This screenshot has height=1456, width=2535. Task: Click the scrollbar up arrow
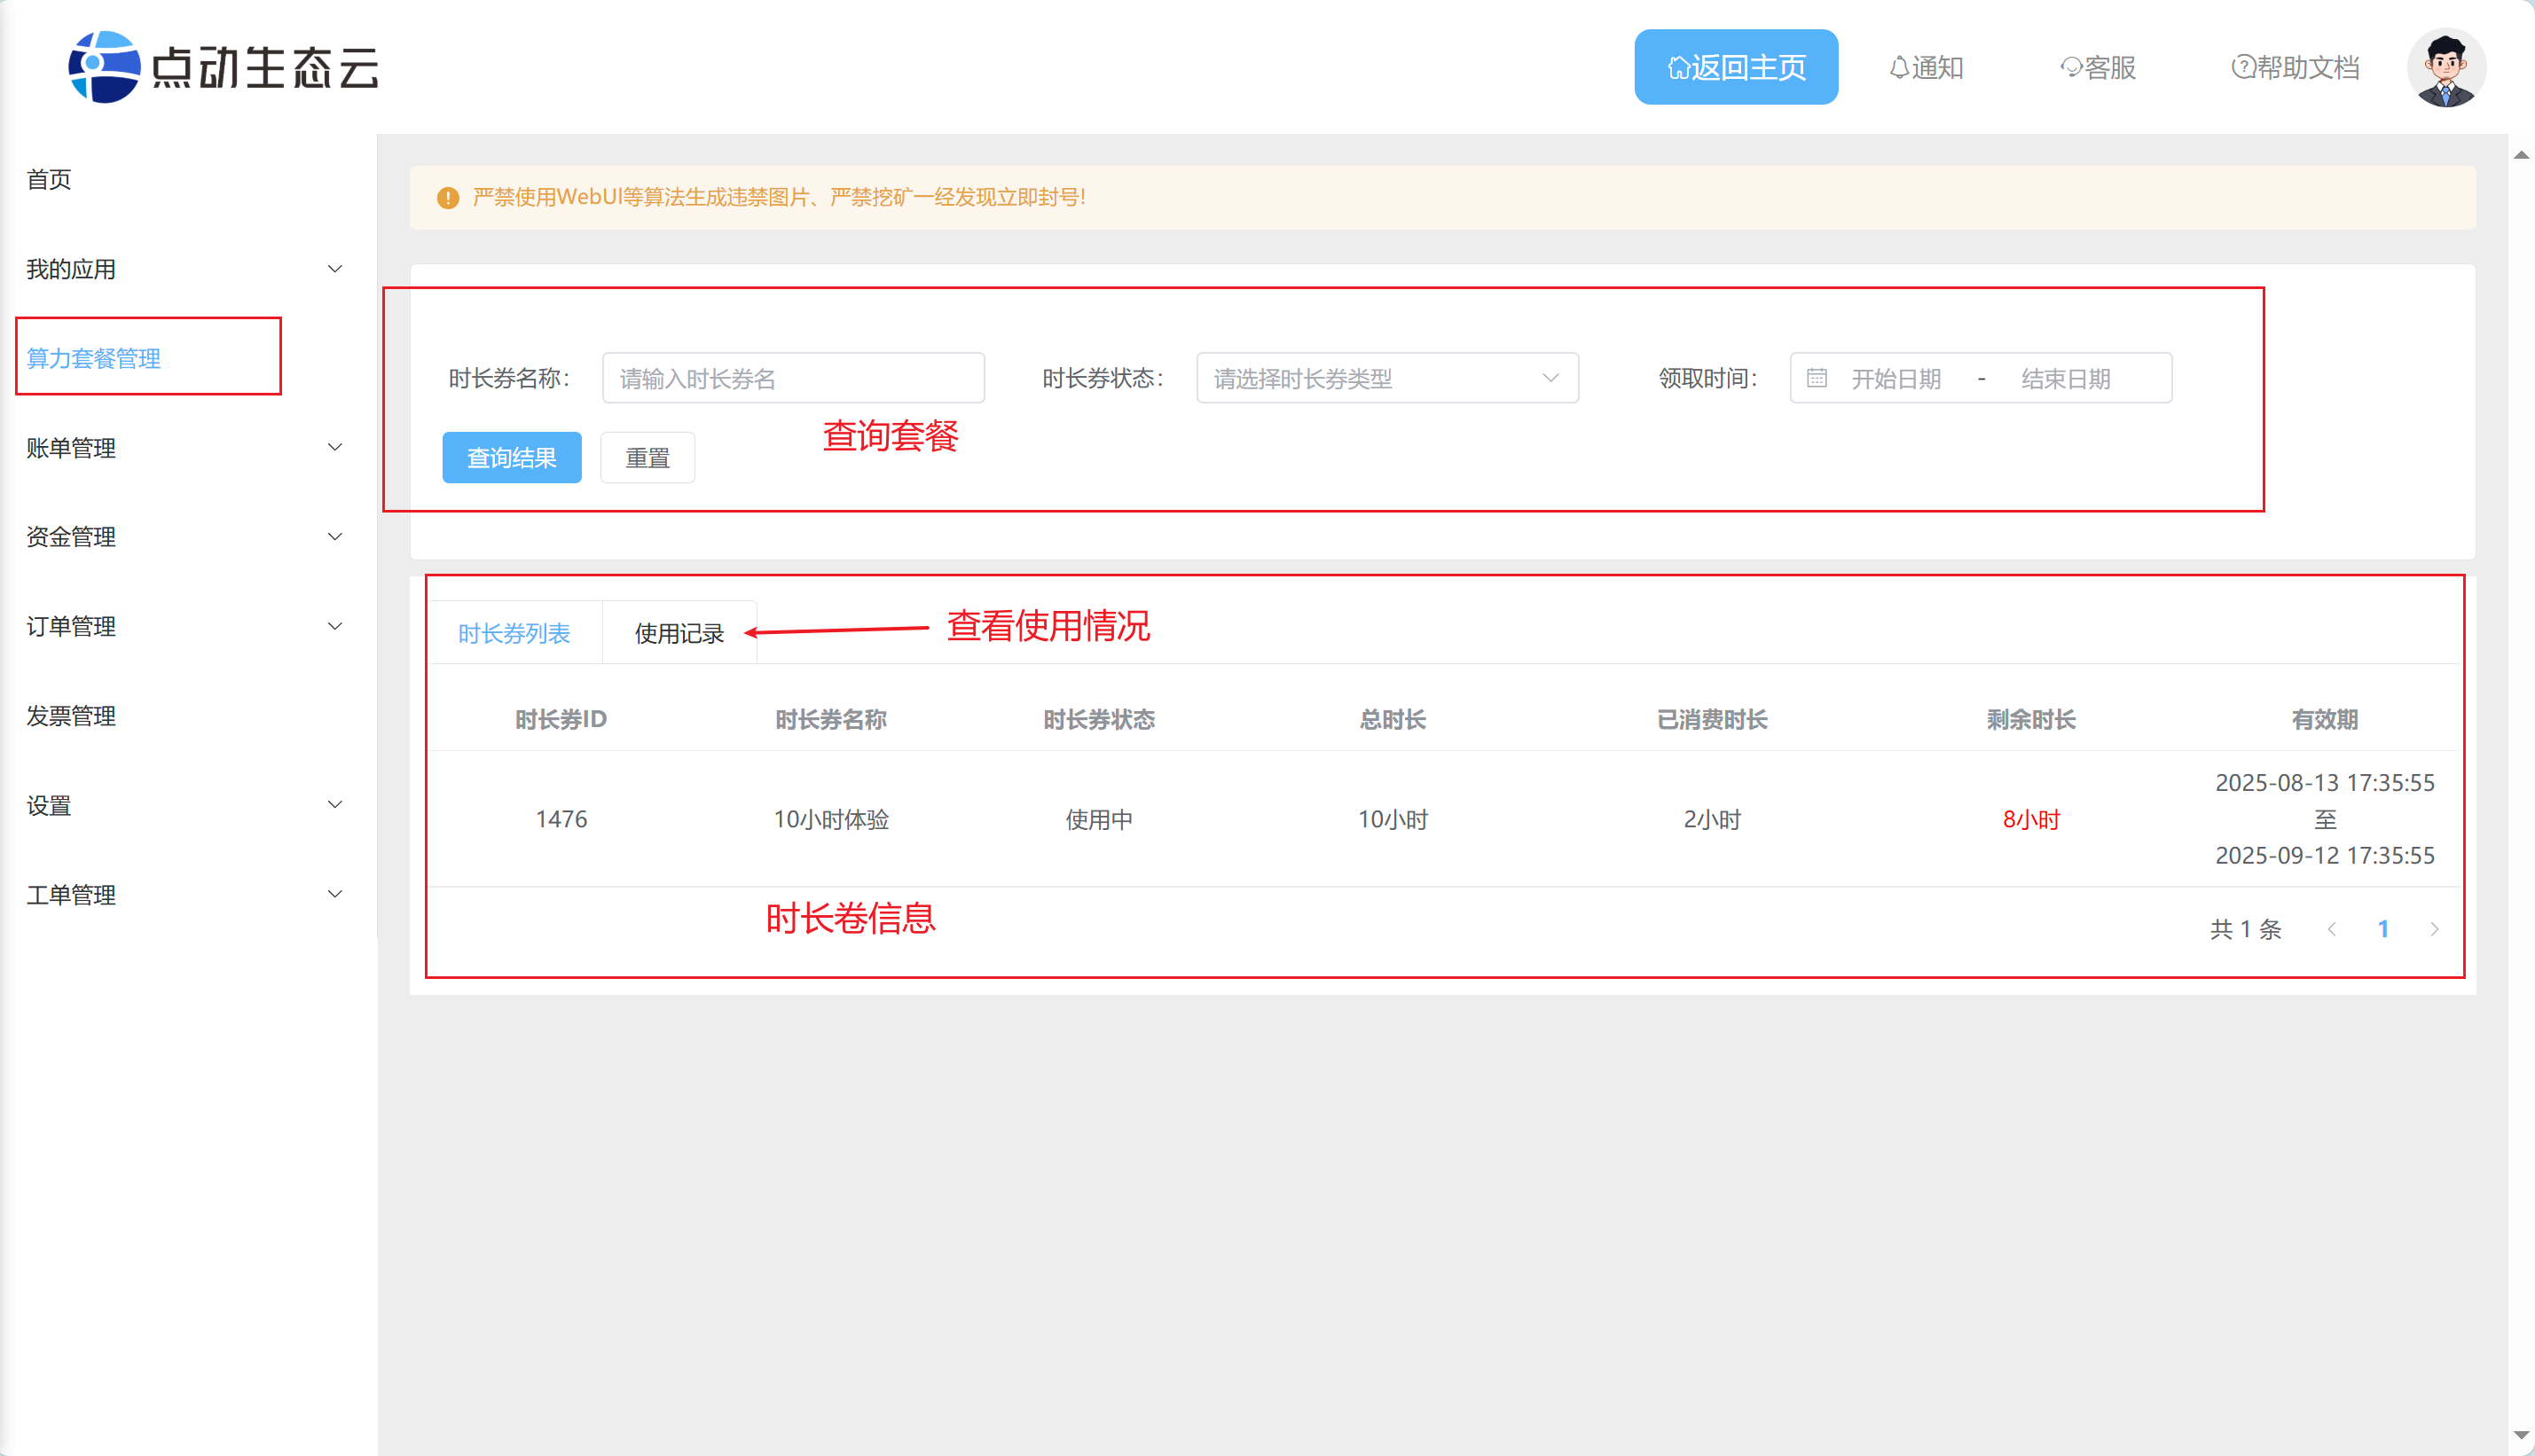[2521, 155]
